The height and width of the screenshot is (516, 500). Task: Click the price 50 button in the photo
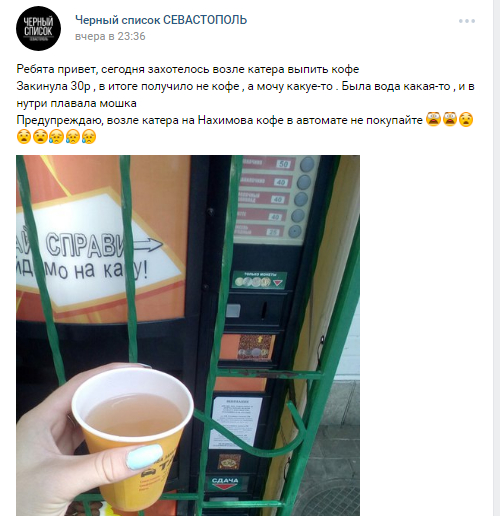[x=284, y=164]
